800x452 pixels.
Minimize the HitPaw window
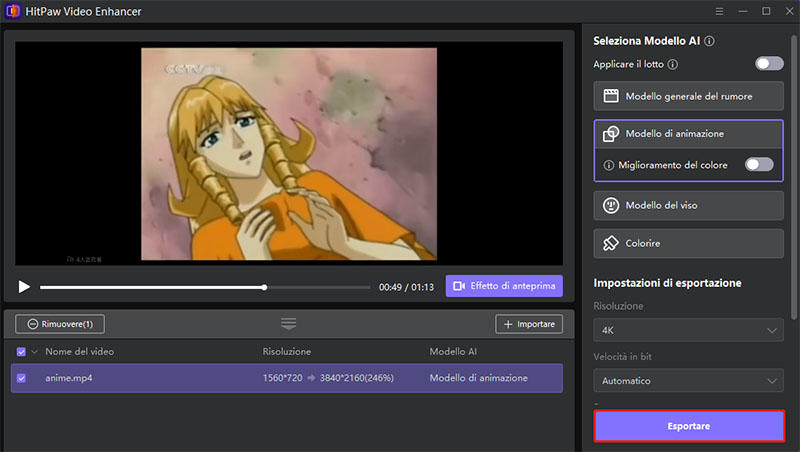pos(743,11)
